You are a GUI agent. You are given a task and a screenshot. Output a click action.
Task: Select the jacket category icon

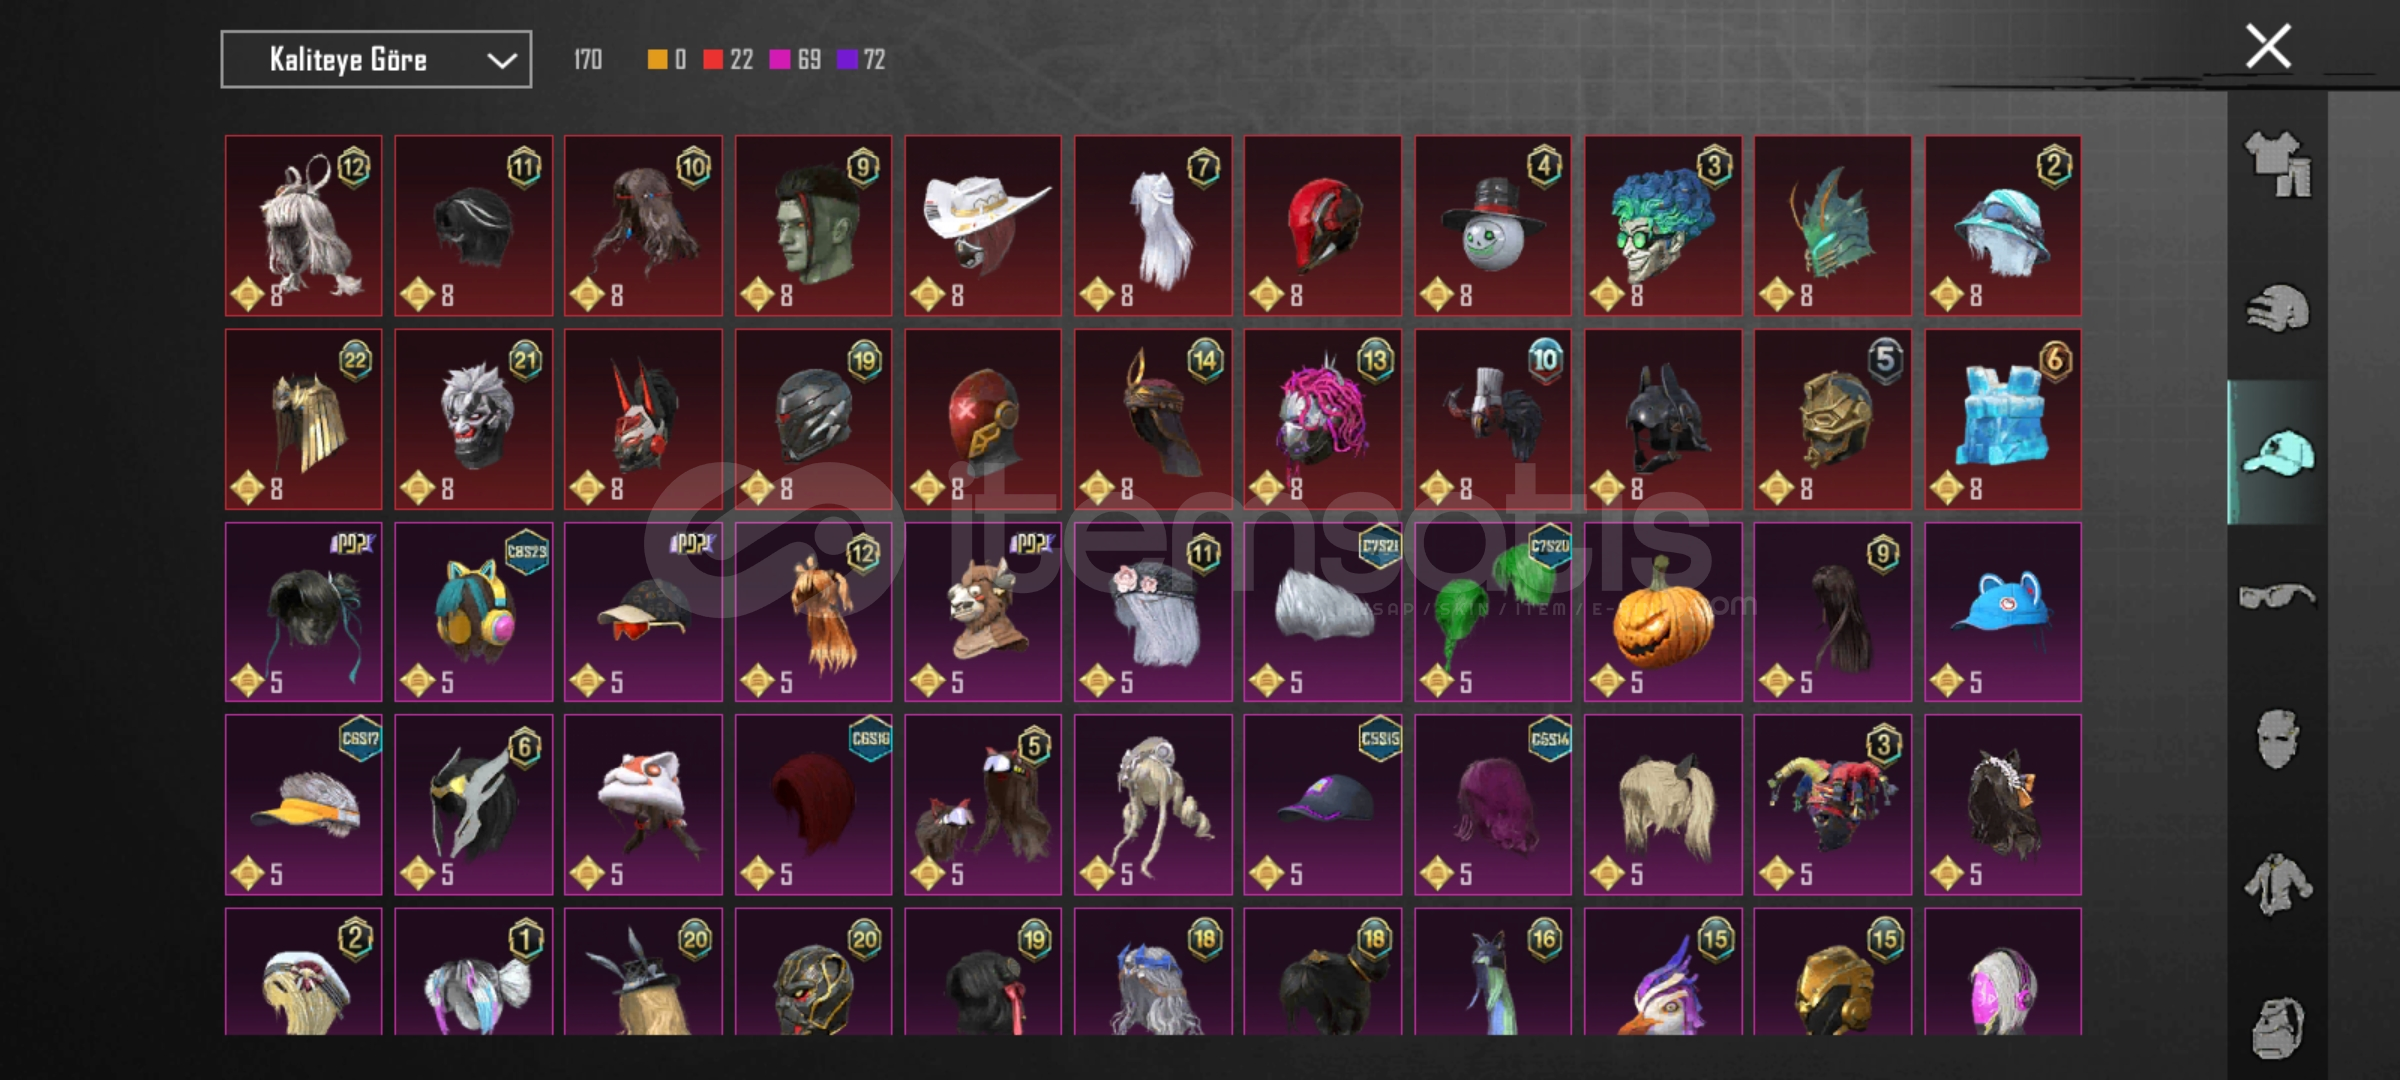click(x=2278, y=884)
